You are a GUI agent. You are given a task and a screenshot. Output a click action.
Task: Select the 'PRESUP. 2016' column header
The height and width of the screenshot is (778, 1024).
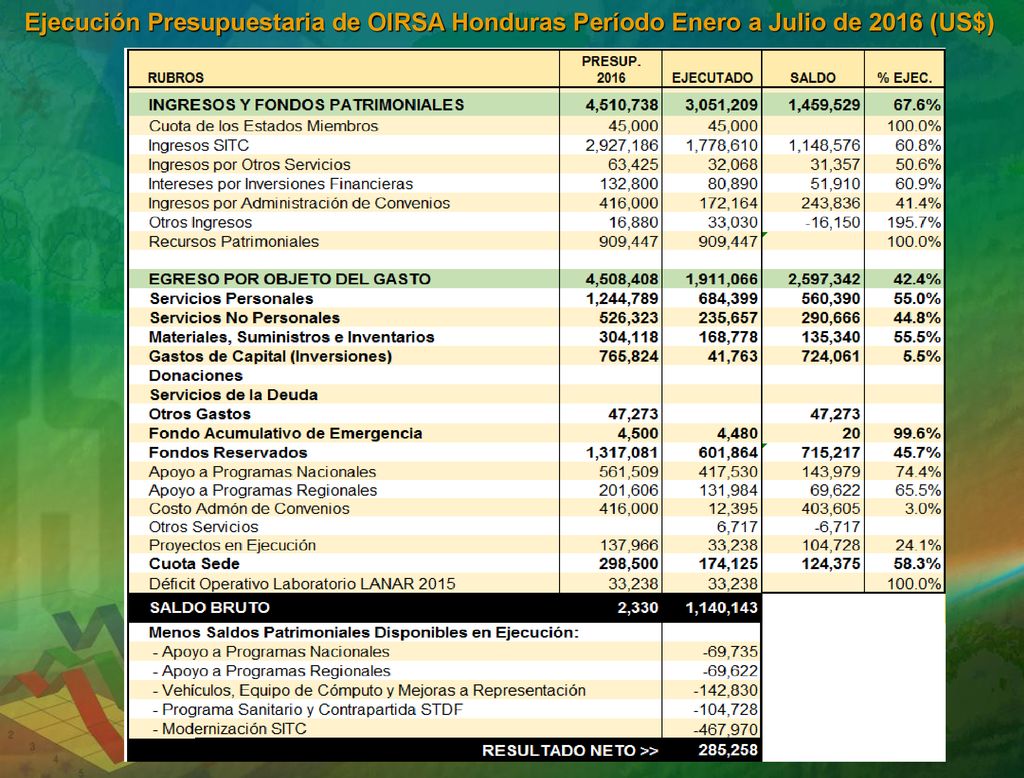[611, 69]
